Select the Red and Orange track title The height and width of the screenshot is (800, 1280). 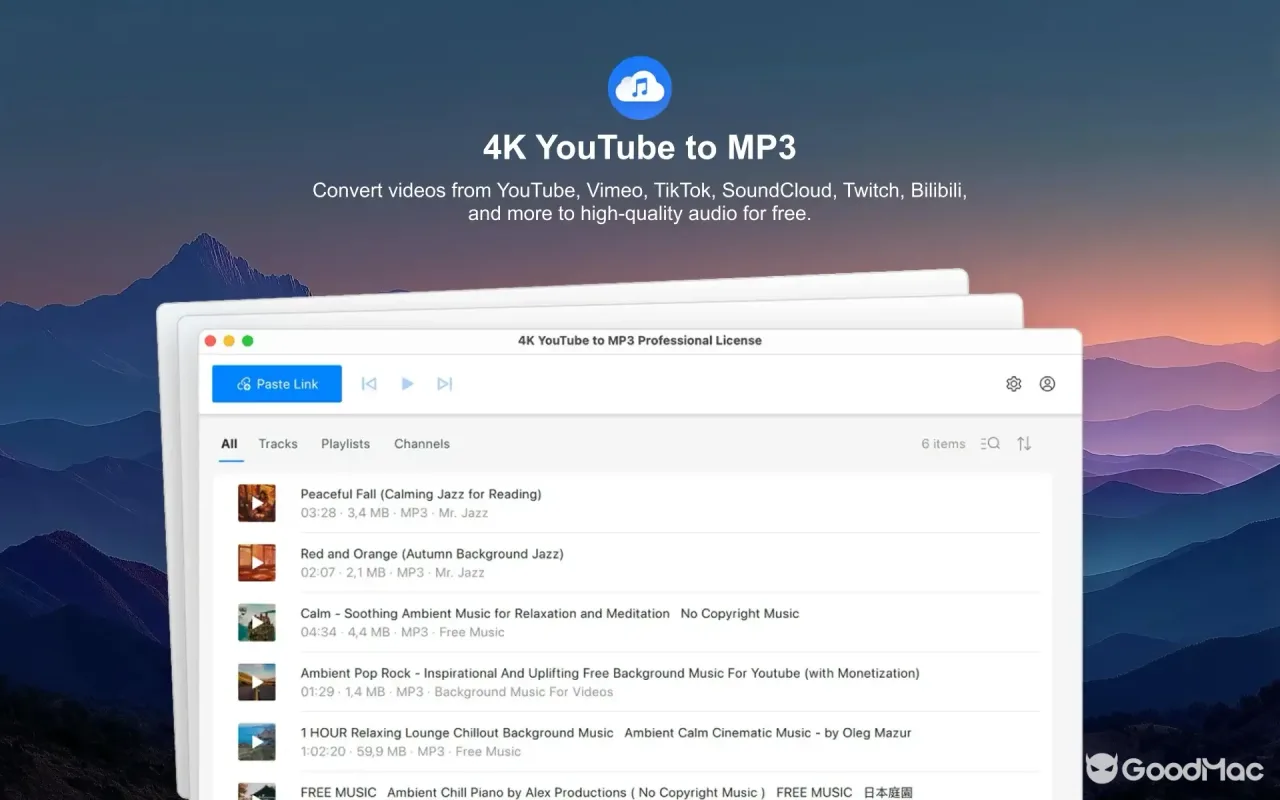432,554
